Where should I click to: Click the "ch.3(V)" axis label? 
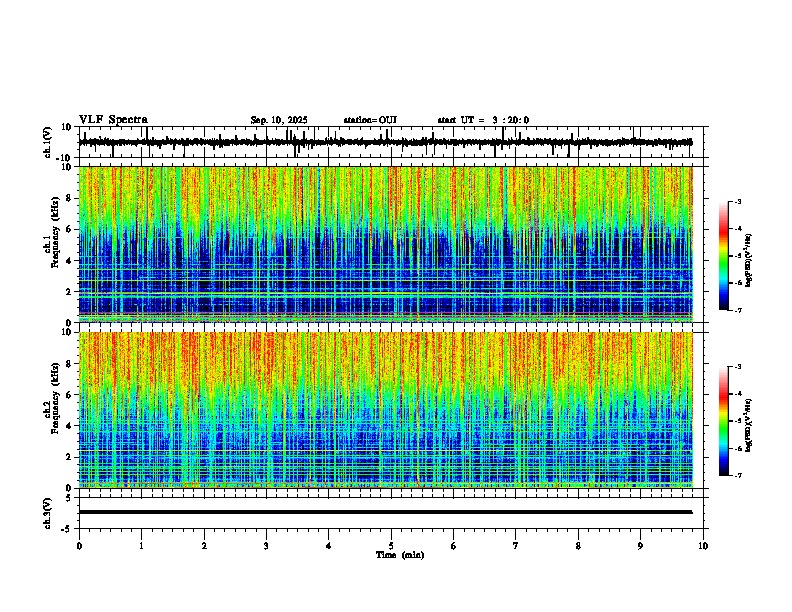coord(48,513)
